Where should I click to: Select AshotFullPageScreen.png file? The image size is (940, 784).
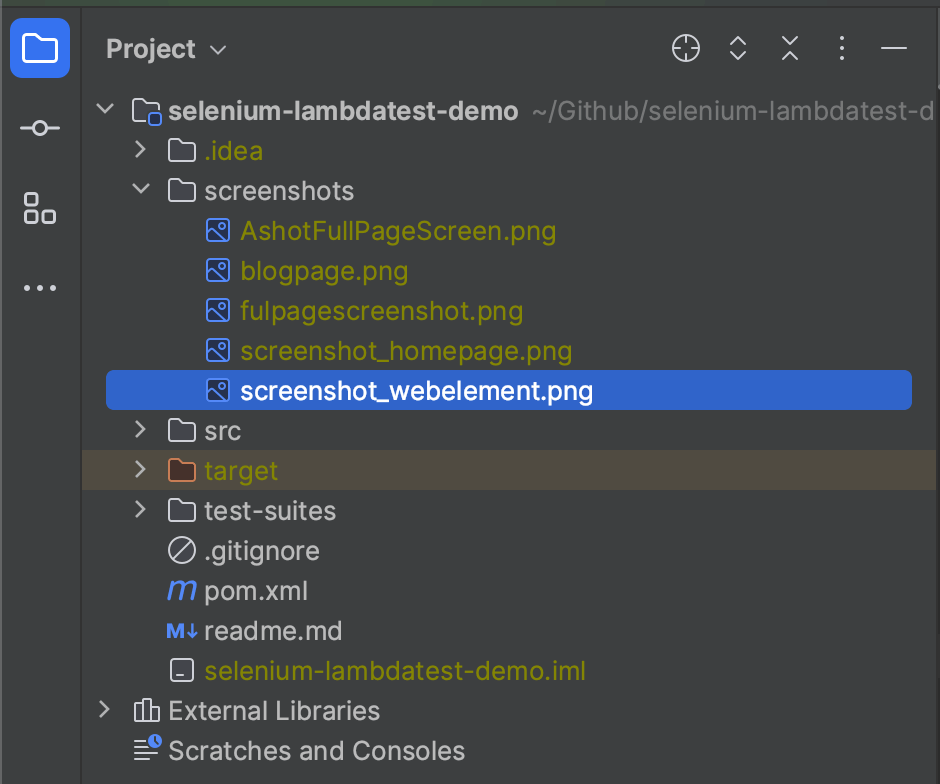(x=397, y=231)
